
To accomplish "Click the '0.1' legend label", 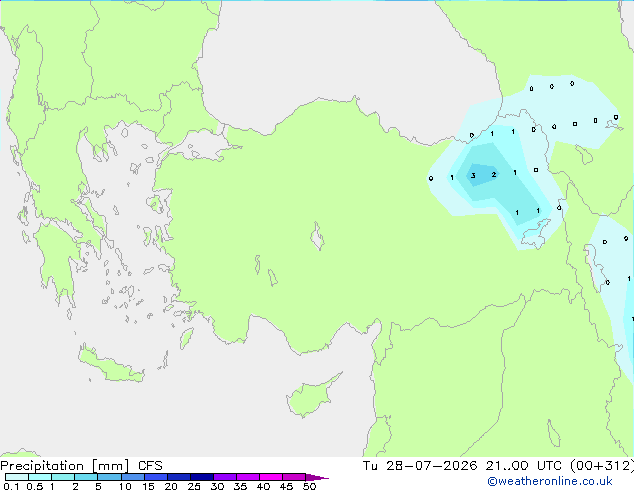I will (x=11, y=486).
